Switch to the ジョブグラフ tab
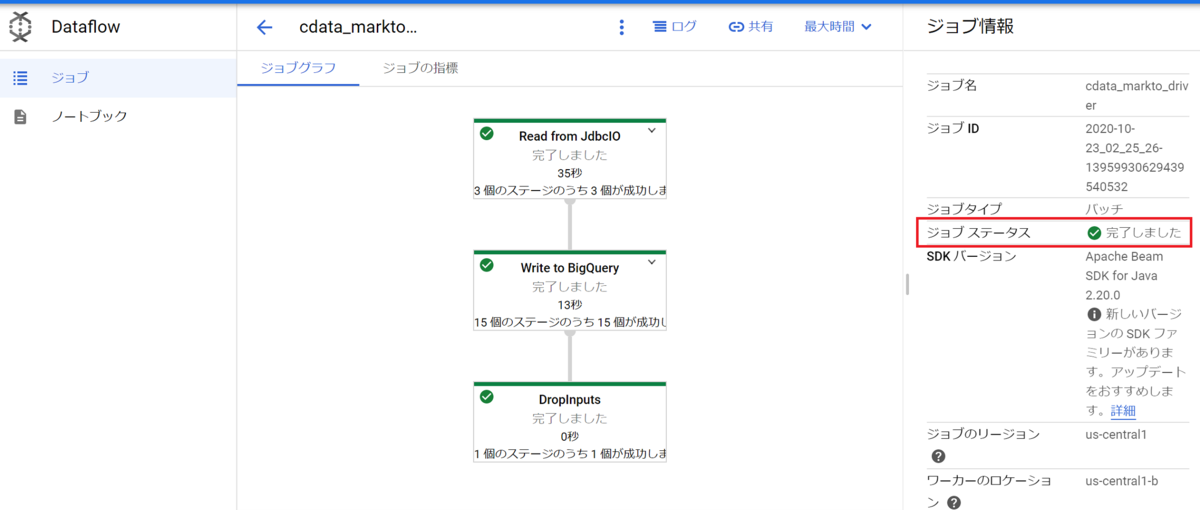Screen dimensions: 1200x510 click(x=298, y=68)
